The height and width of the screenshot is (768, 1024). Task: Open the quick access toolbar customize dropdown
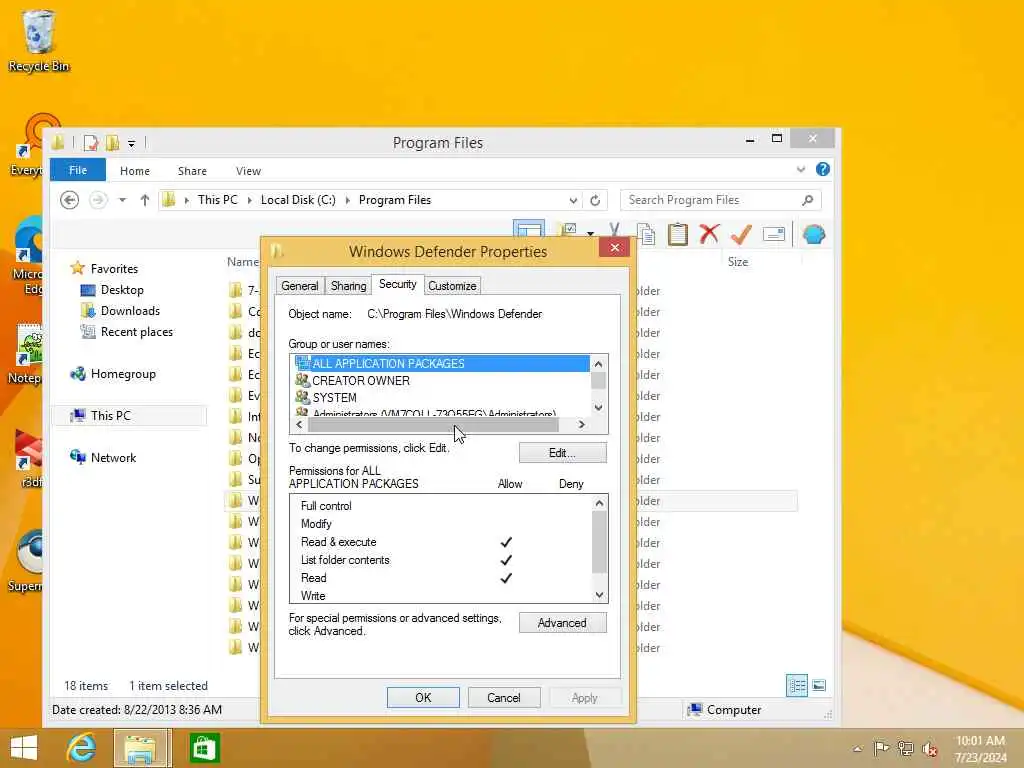click(x=131, y=143)
